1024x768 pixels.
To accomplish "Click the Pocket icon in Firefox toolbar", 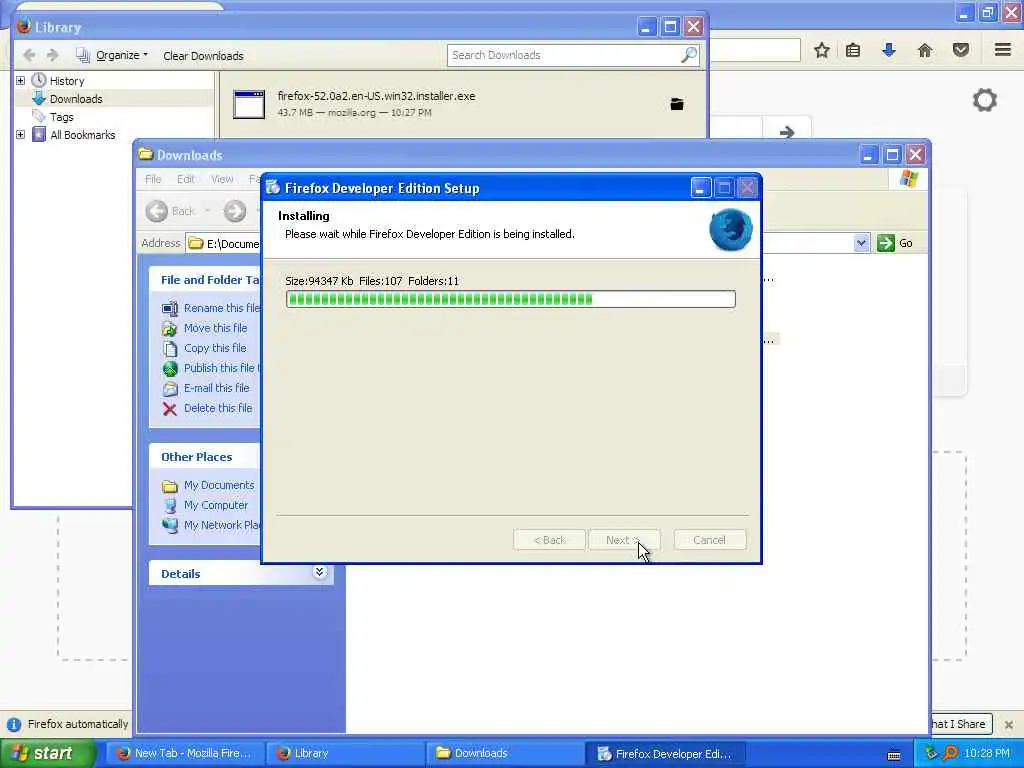I will coord(961,50).
